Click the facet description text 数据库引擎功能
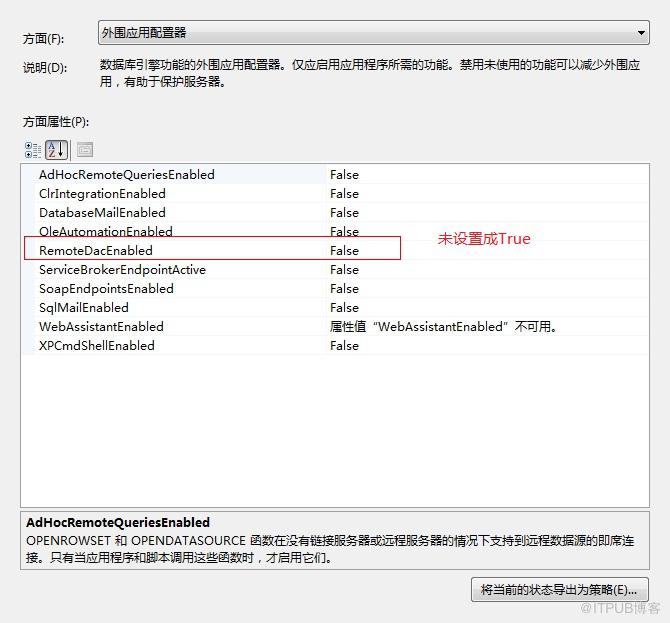670x623 pixels. [x=370, y=73]
